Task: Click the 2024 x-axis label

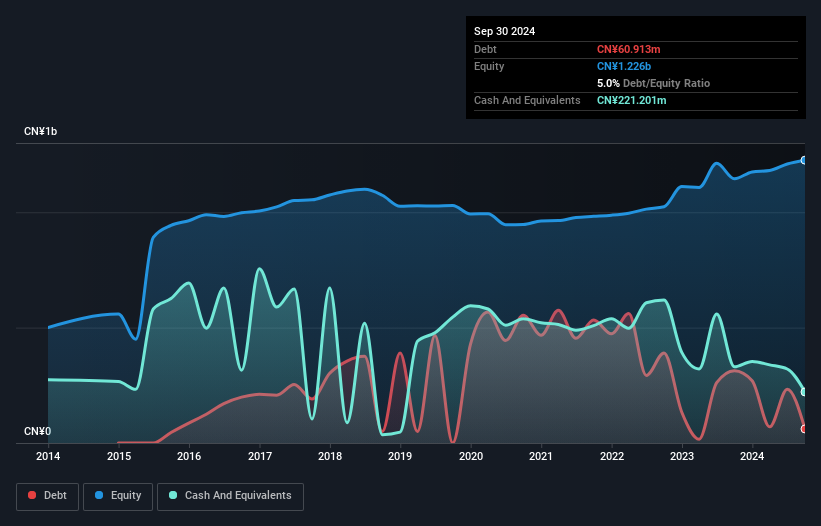Action: [x=752, y=456]
